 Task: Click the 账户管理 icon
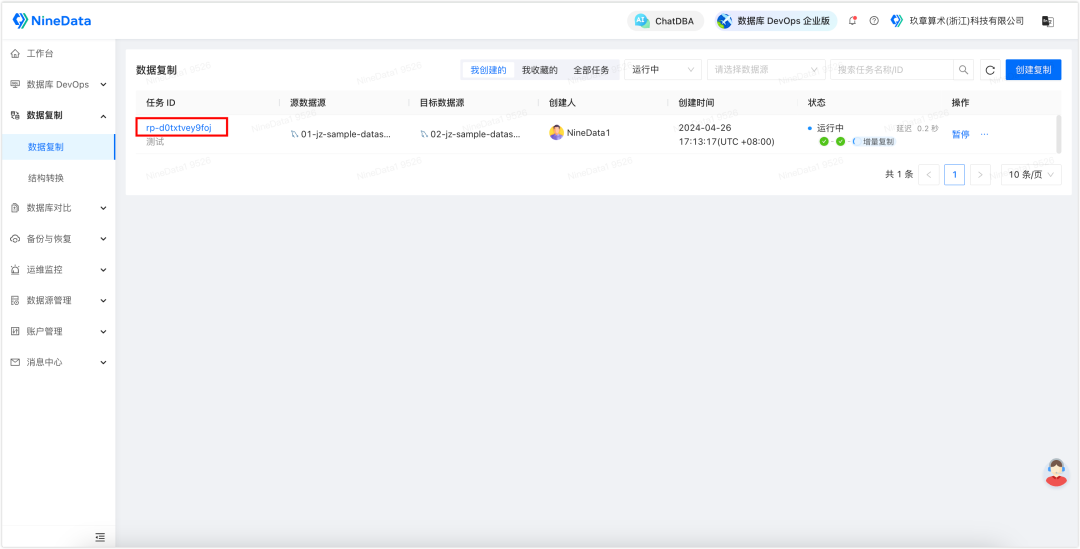pyautogui.click(x=15, y=331)
